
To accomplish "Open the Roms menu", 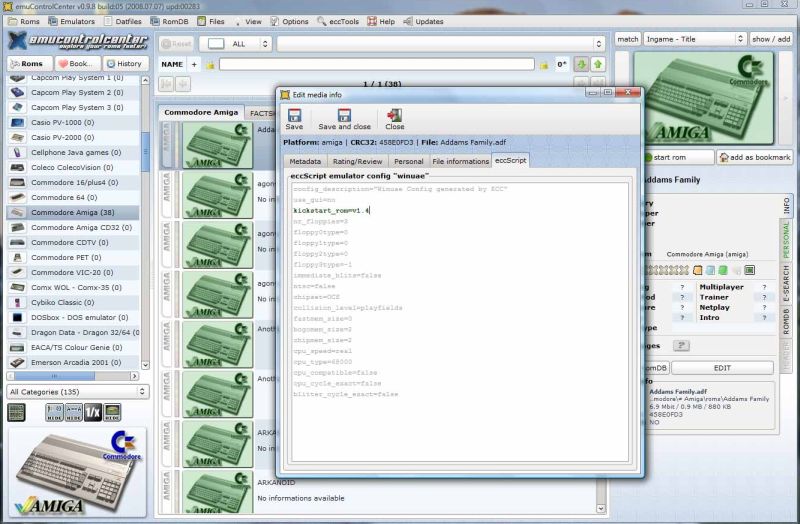I will (x=24, y=21).
